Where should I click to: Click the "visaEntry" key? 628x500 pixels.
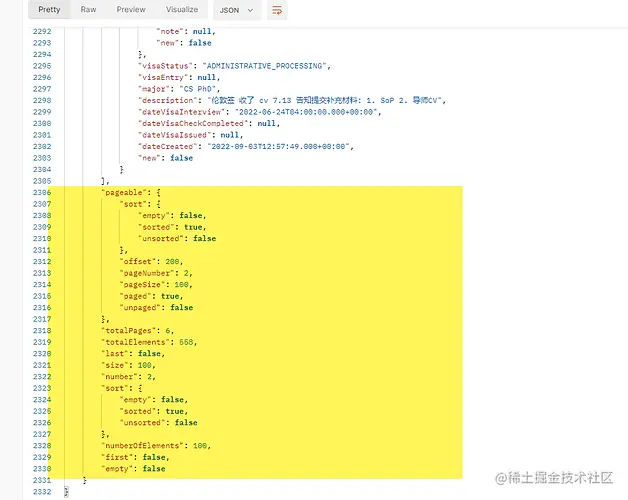coord(163,78)
